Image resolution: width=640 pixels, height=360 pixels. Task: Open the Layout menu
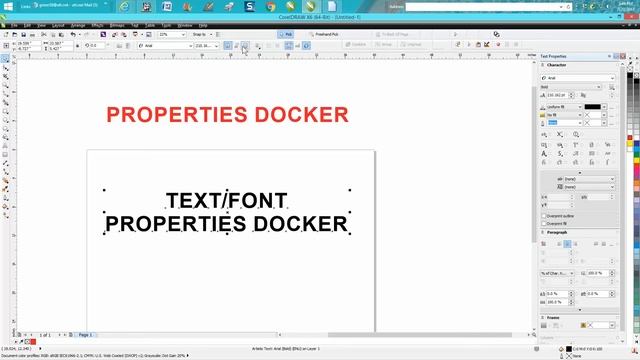(x=58, y=25)
